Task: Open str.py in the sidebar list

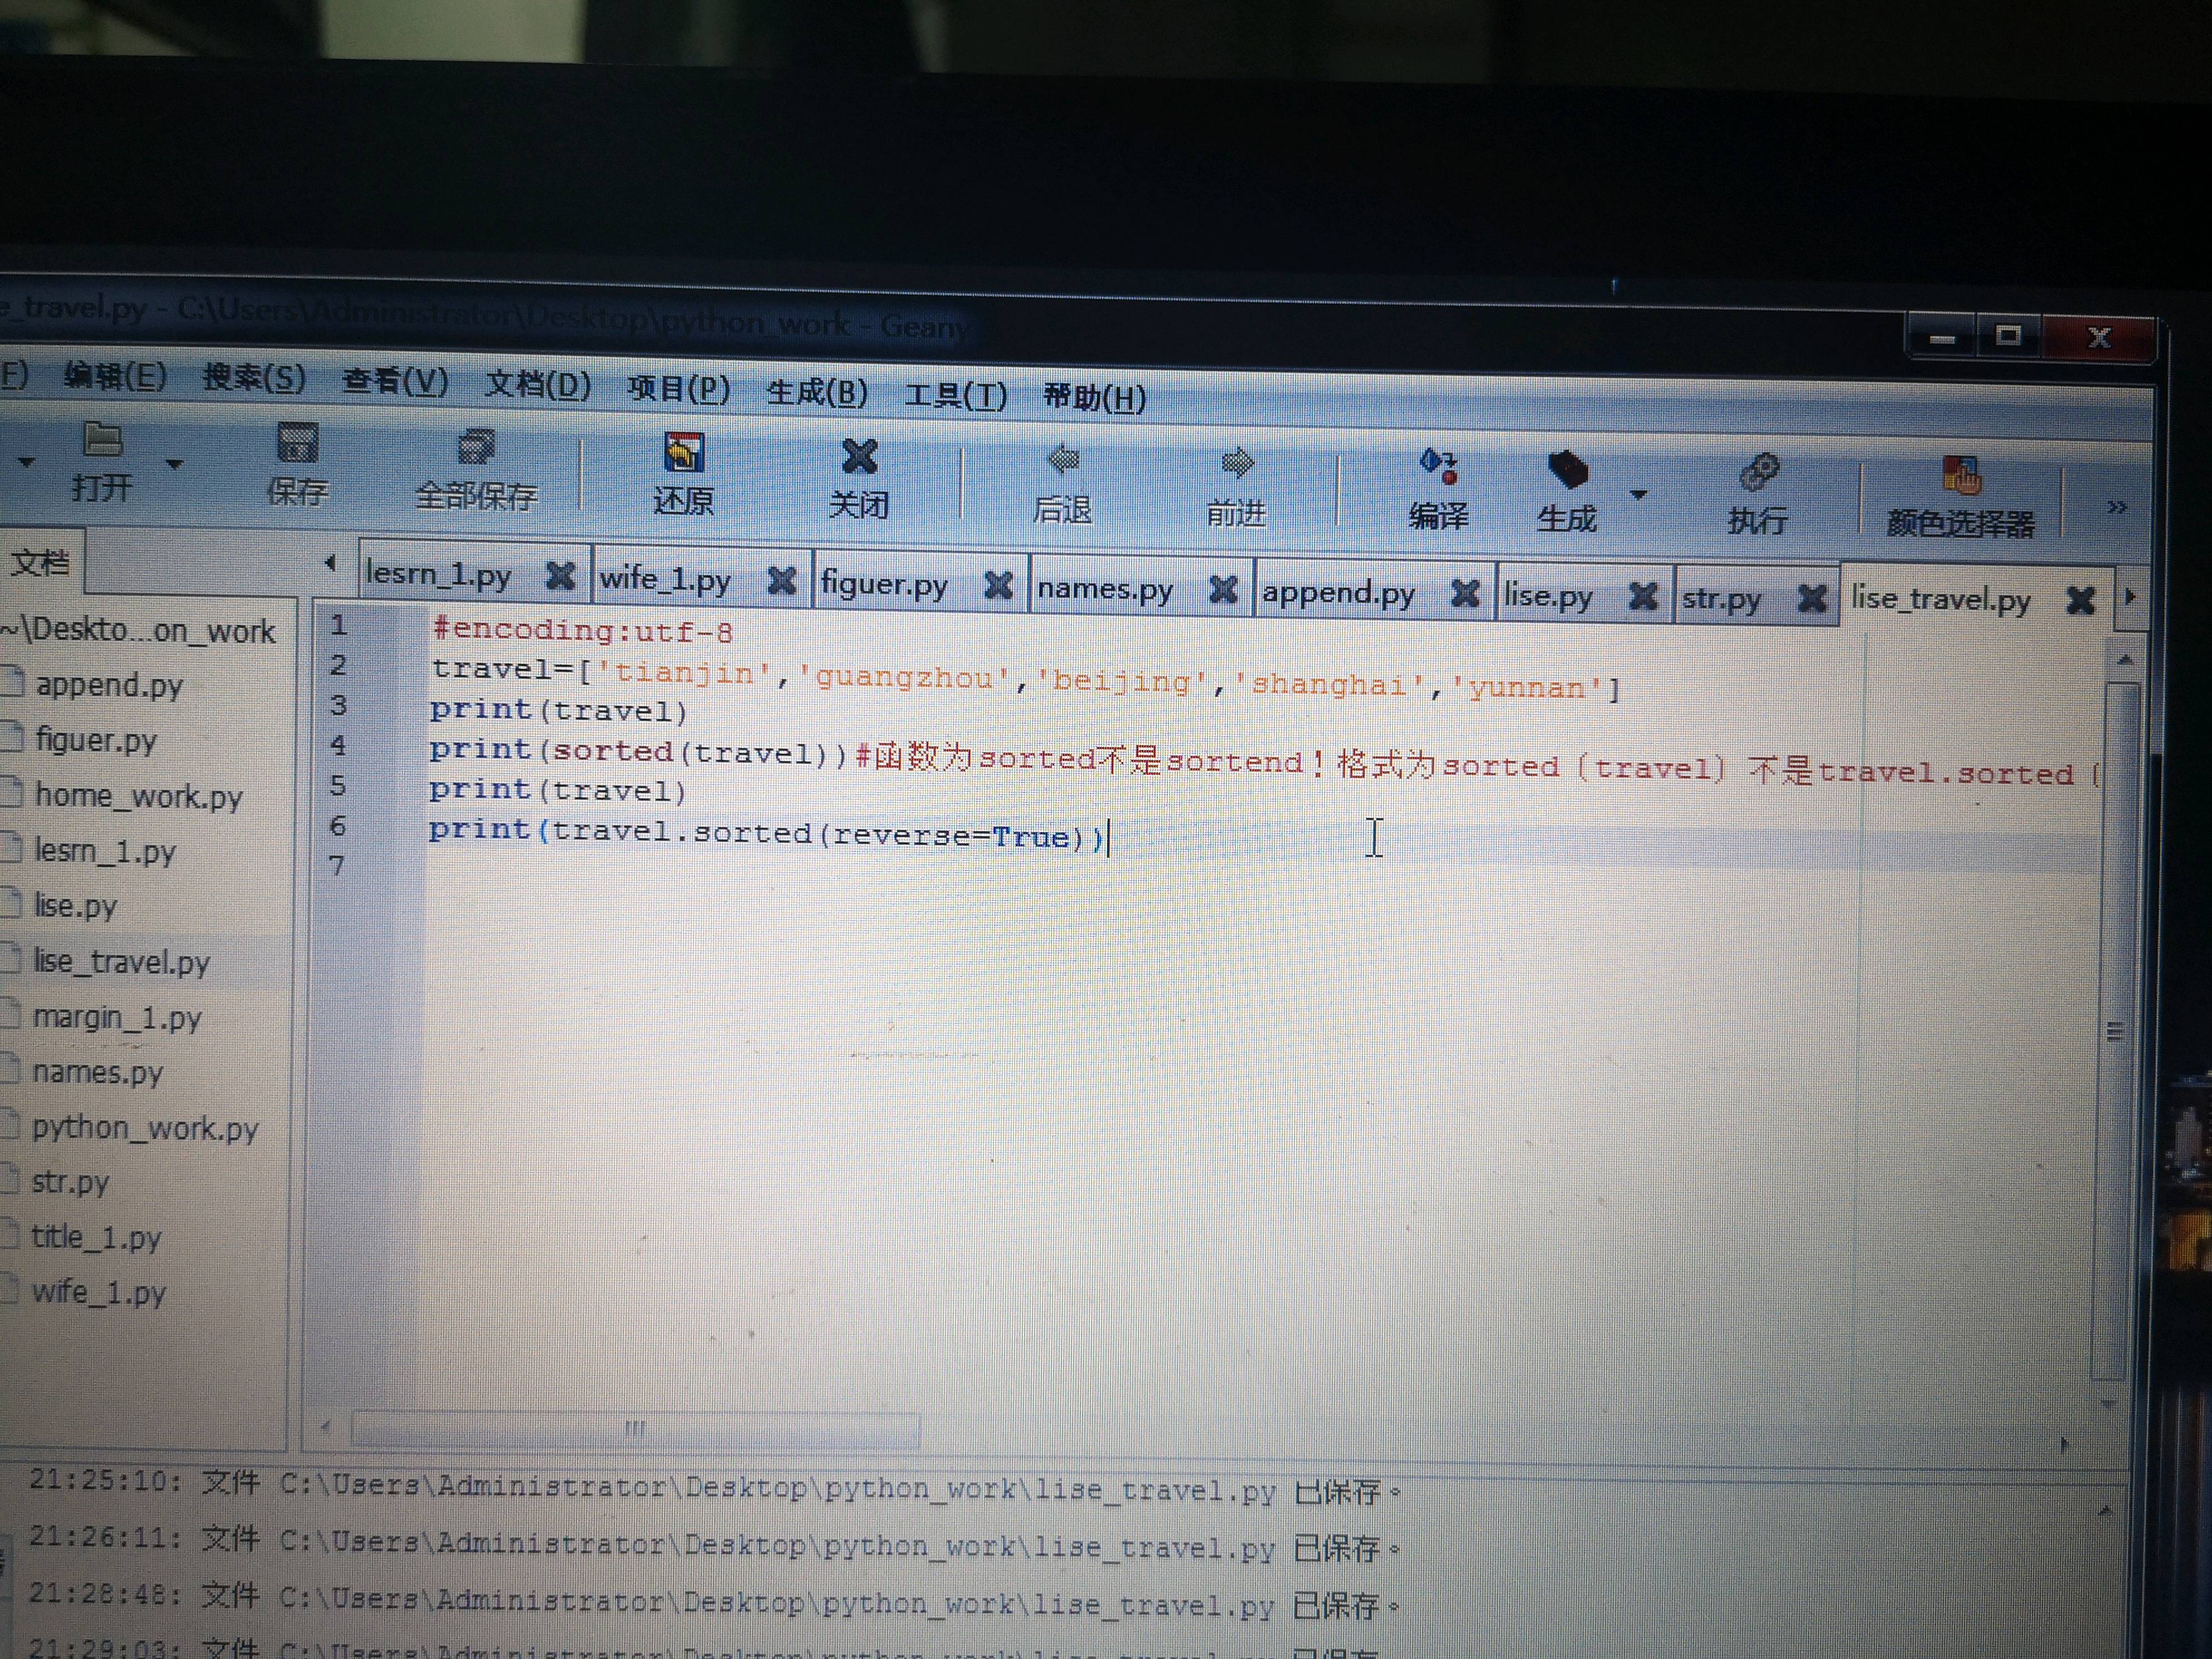Action: (70, 1183)
